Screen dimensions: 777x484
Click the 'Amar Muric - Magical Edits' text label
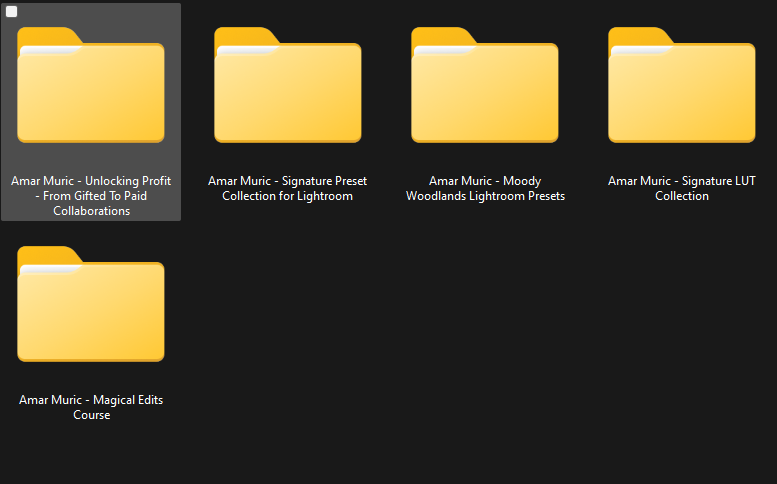[x=91, y=400]
